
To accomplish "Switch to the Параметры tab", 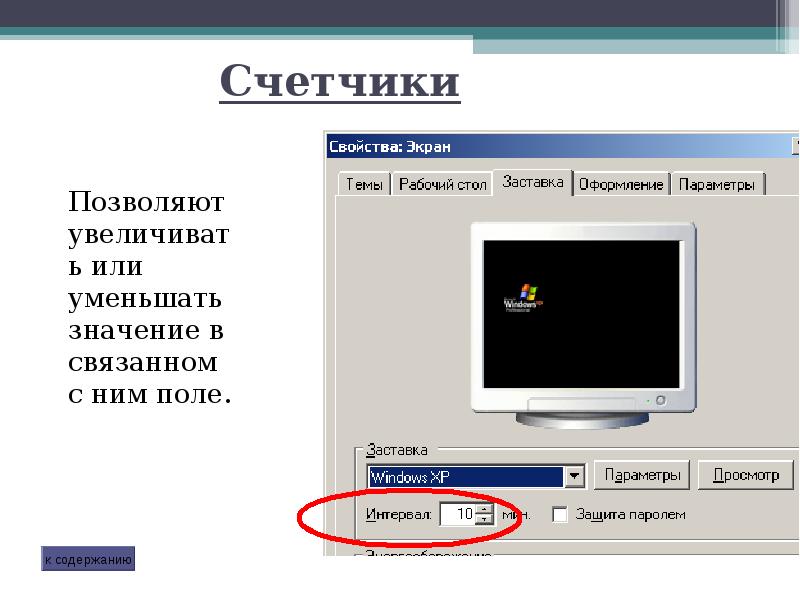I will [x=716, y=185].
